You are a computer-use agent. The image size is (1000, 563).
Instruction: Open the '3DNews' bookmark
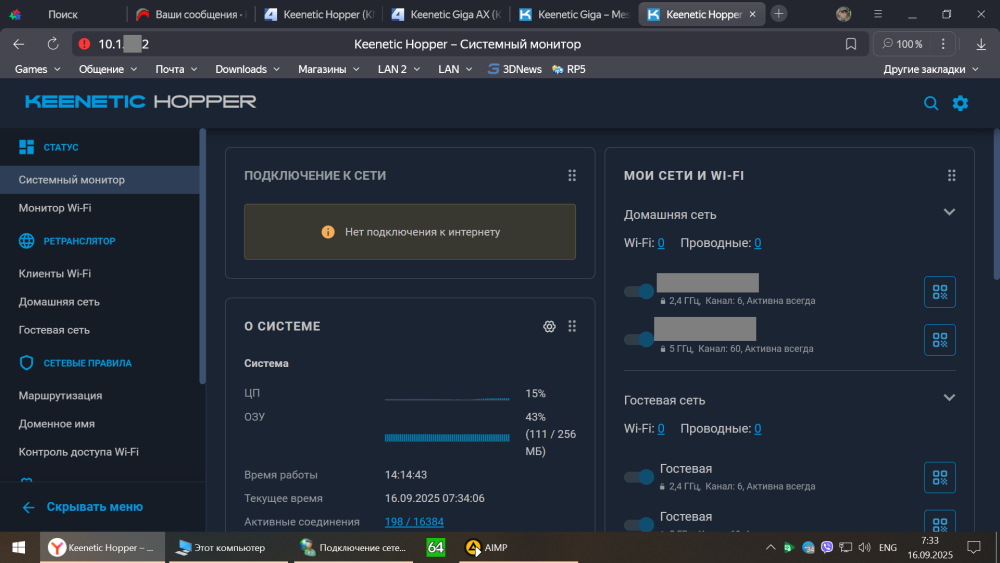515,69
